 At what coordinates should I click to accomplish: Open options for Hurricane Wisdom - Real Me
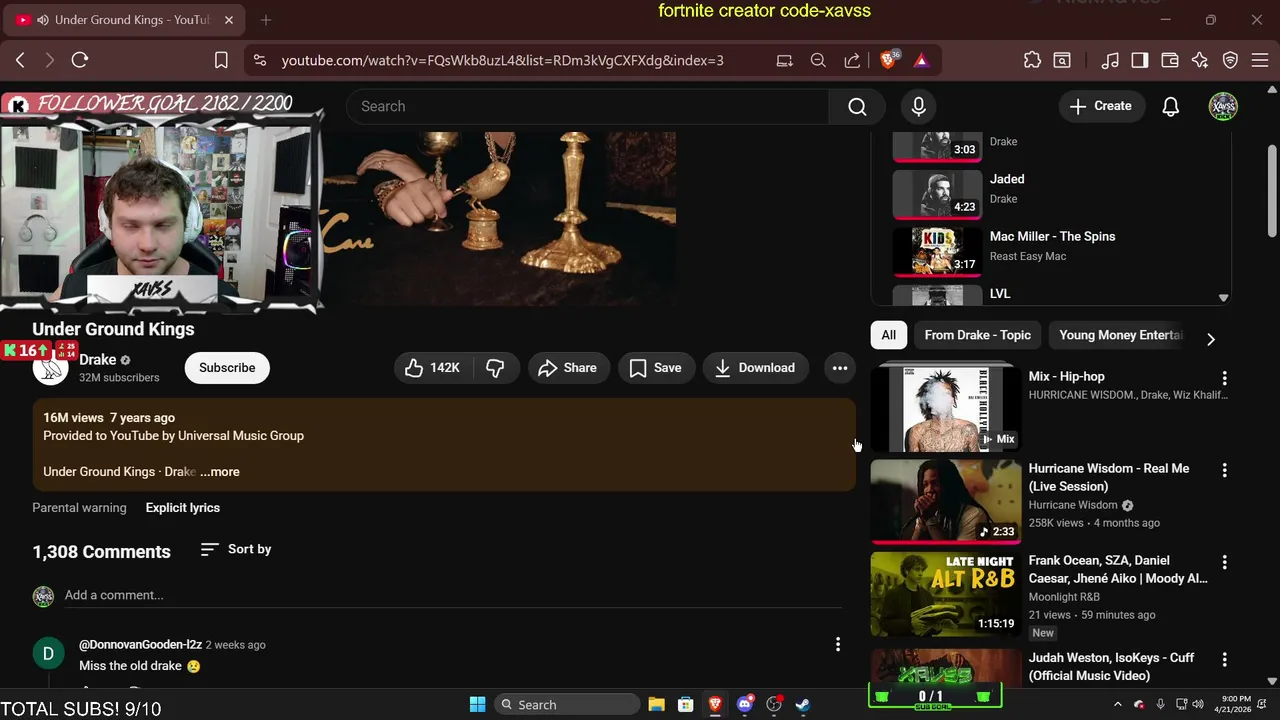point(1224,470)
